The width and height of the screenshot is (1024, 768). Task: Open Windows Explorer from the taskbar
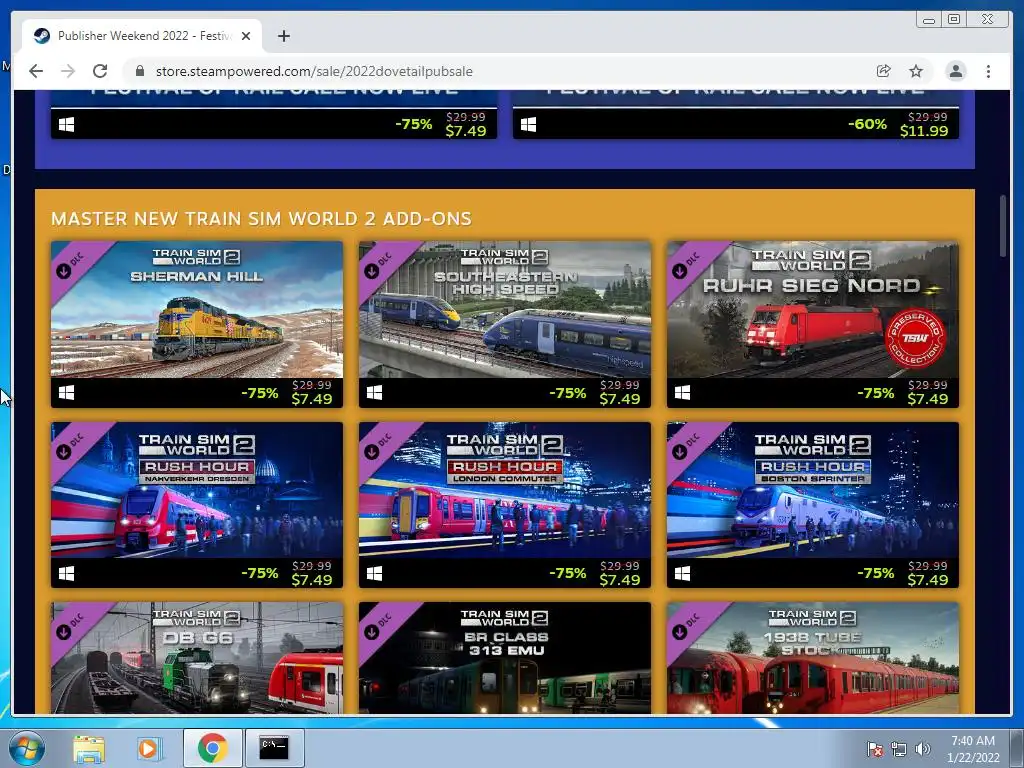coord(89,748)
